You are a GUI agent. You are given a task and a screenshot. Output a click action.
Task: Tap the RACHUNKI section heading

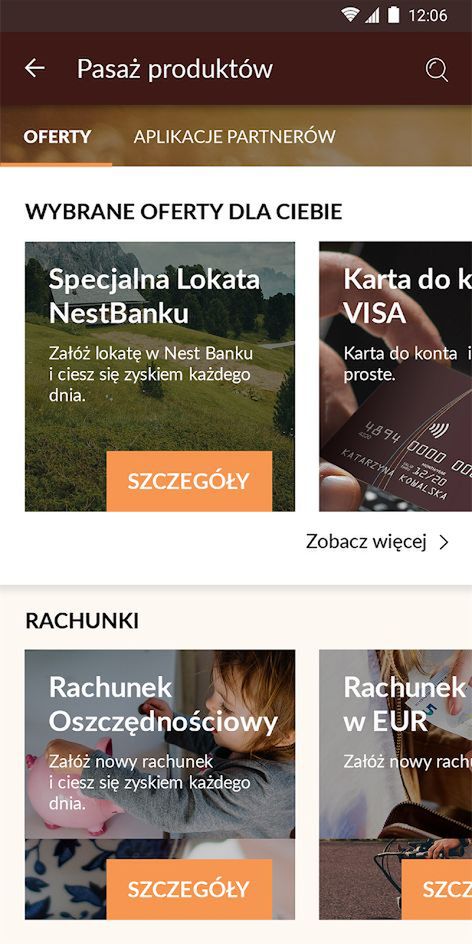82,621
